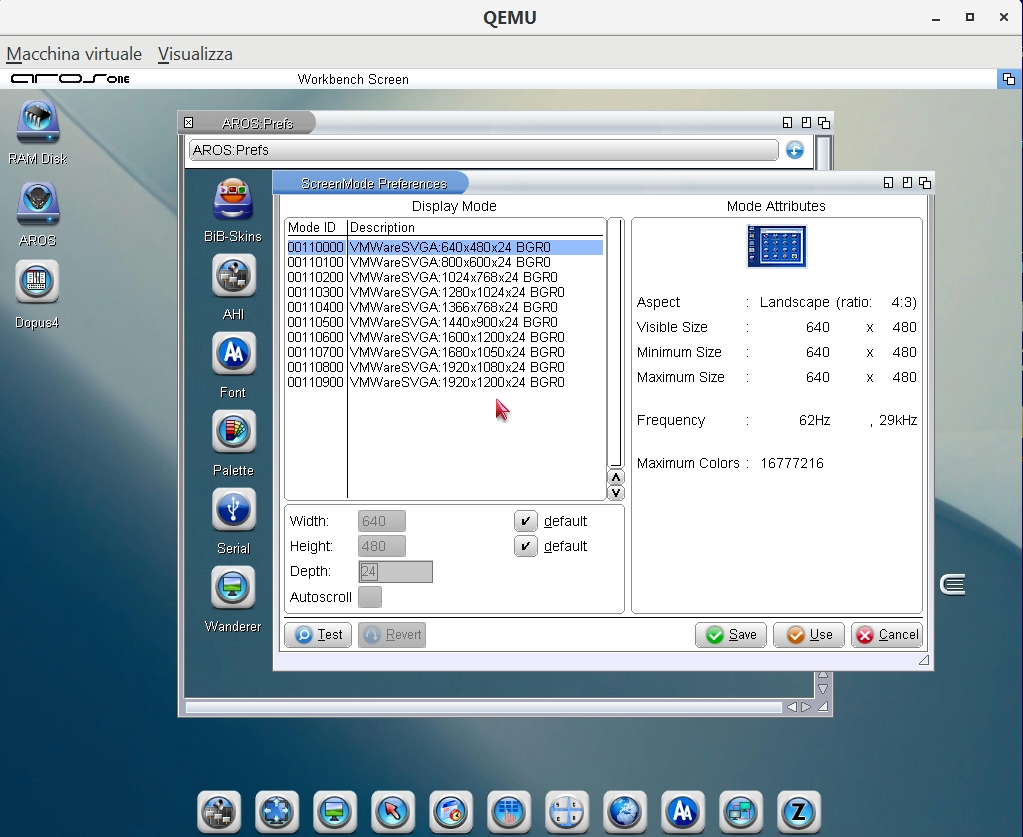The image size is (1023, 837).
Task: Toggle the Width default checkbox
Action: coord(525,521)
